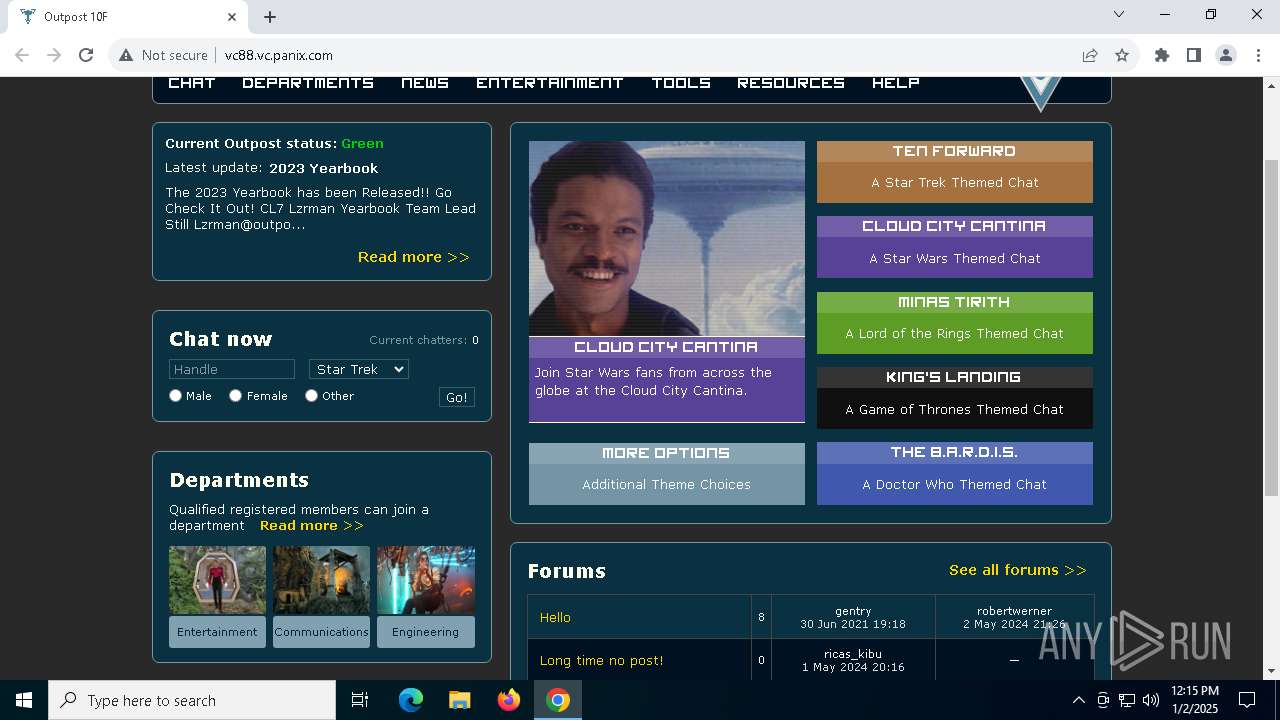1280x720 pixels.
Task: Open King's Landing Game of Thrones chat
Action: click(955, 398)
